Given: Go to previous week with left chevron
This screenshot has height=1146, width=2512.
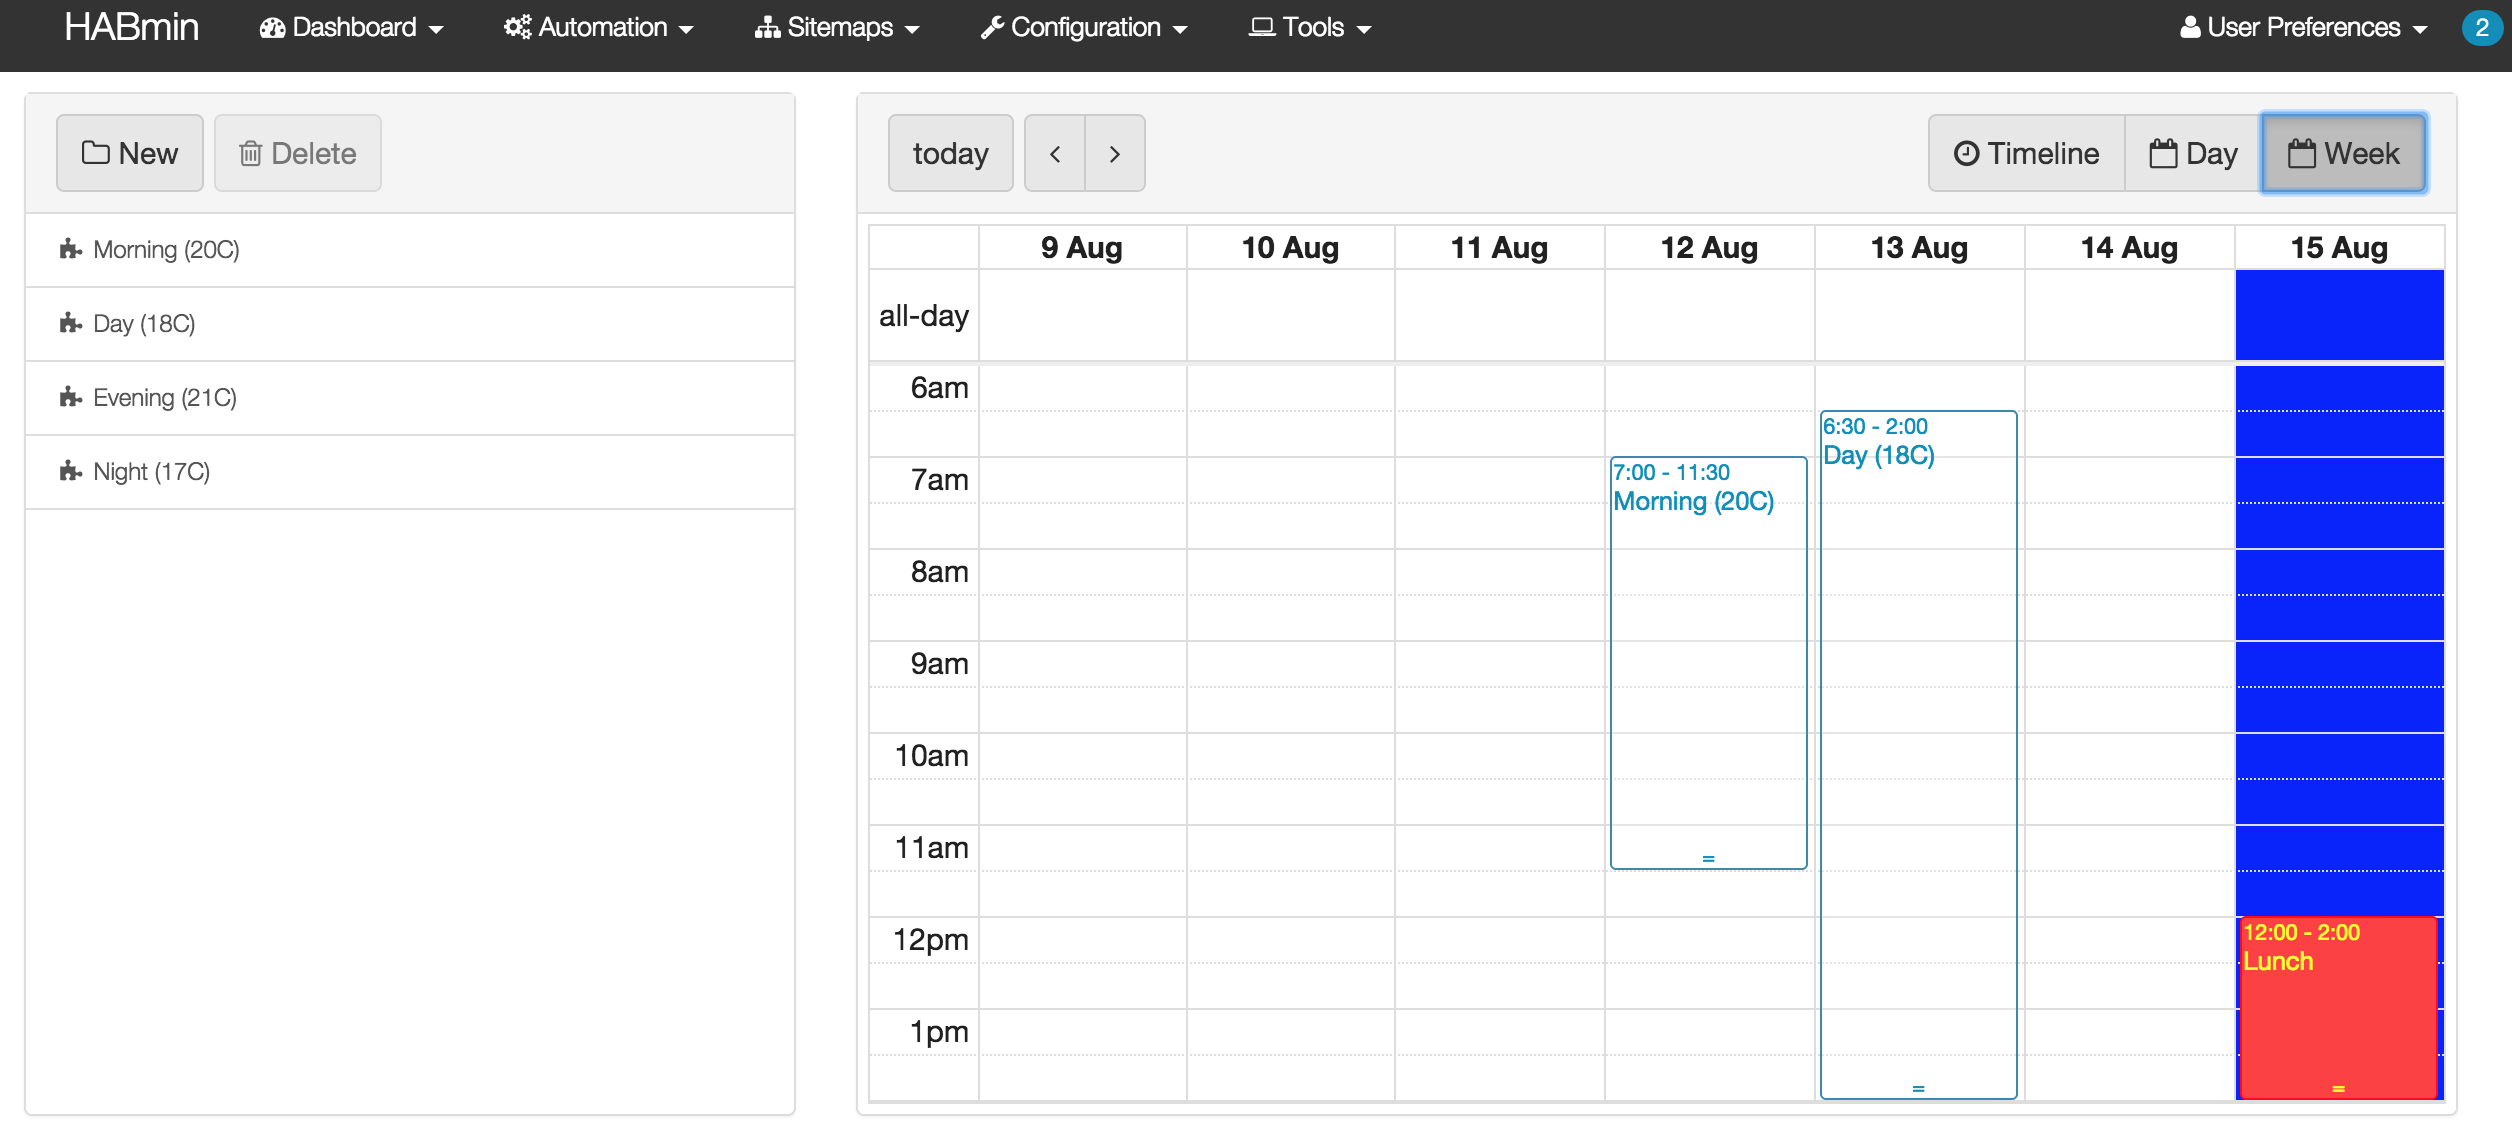Looking at the screenshot, I should pyautogui.click(x=1055, y=154).
